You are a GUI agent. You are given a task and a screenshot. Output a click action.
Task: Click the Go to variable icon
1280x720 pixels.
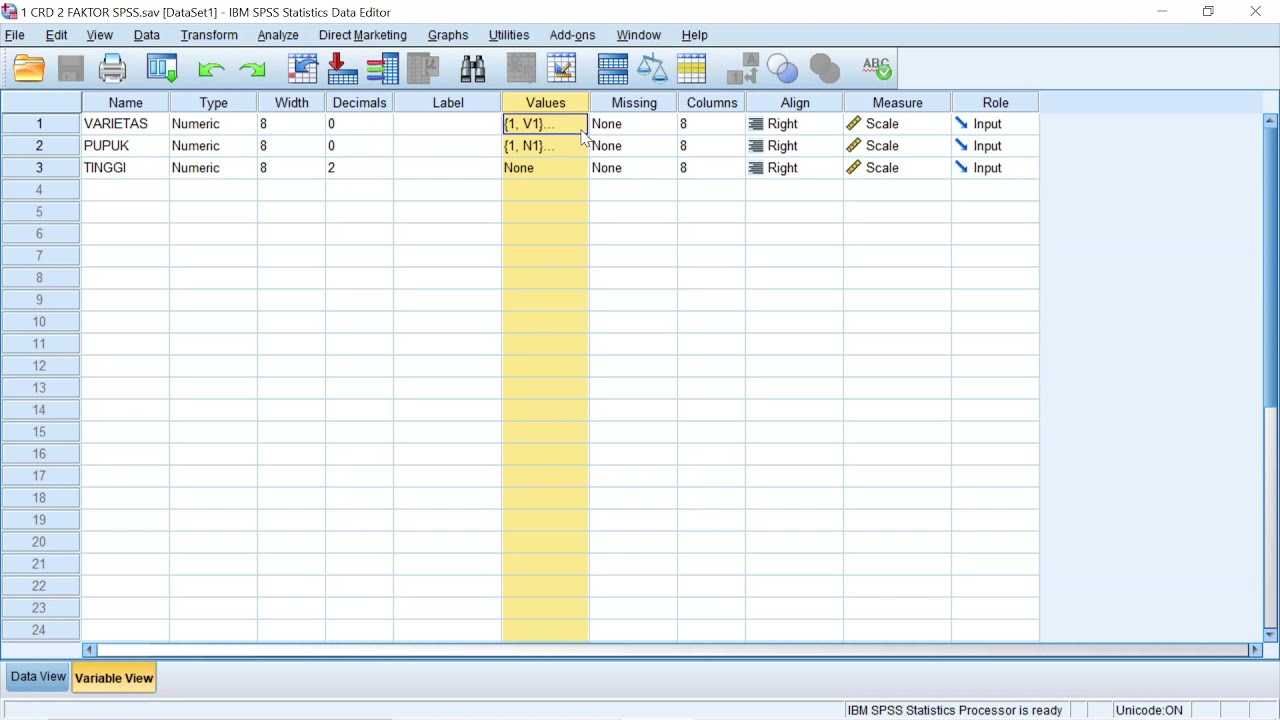[x=342, y=69]
